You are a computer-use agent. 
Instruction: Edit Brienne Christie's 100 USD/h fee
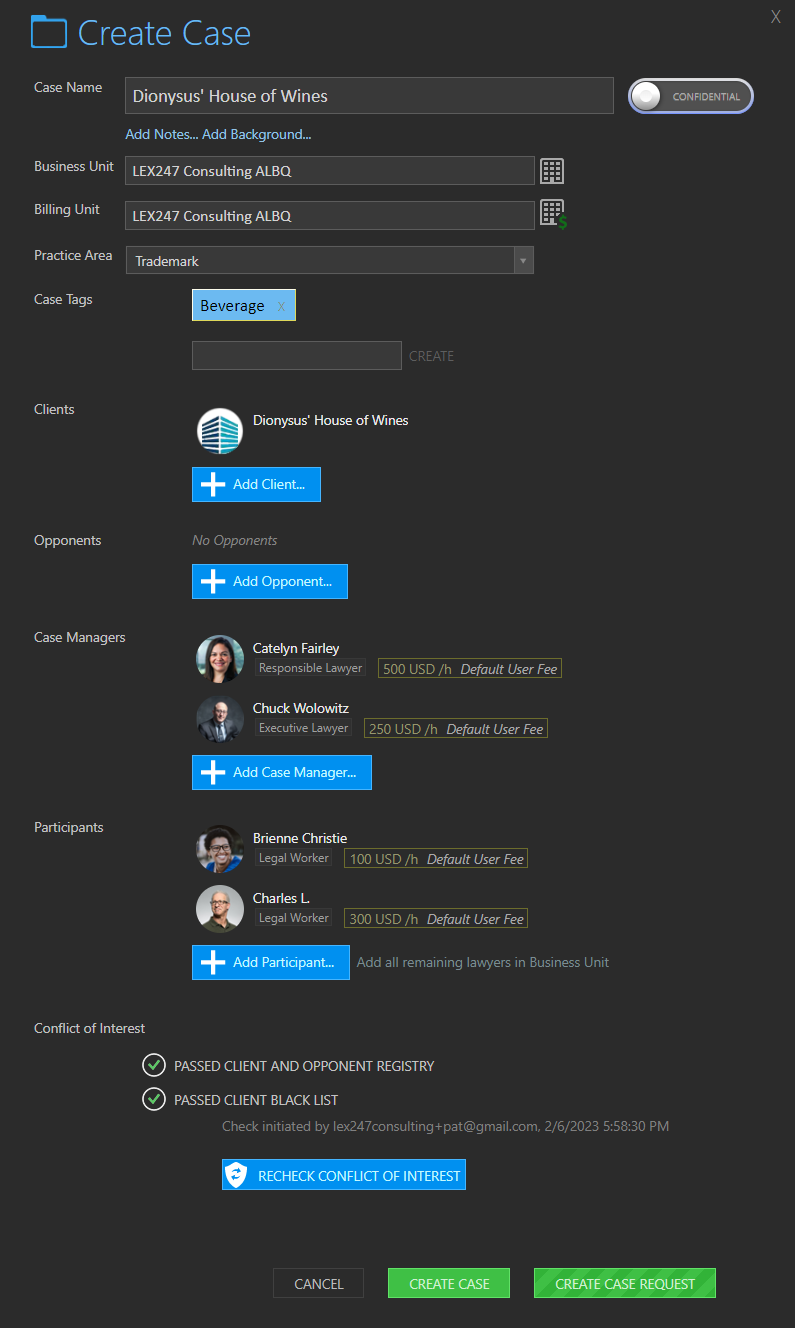[436, 859]
